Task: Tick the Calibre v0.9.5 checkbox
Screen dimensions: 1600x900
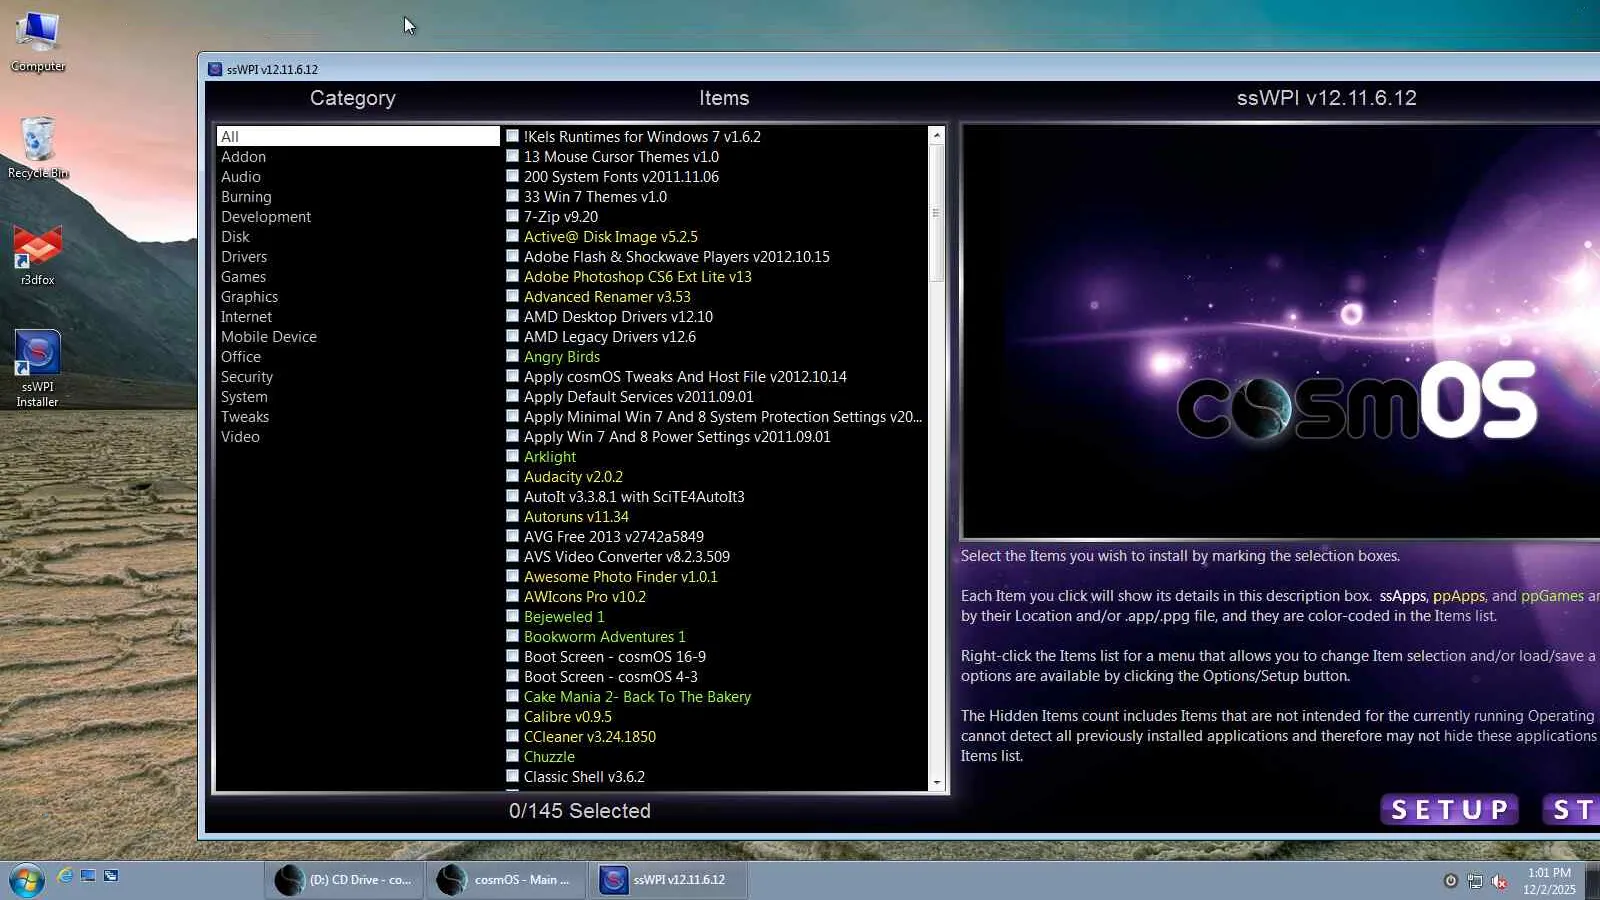Action: (x=512, y=716)
